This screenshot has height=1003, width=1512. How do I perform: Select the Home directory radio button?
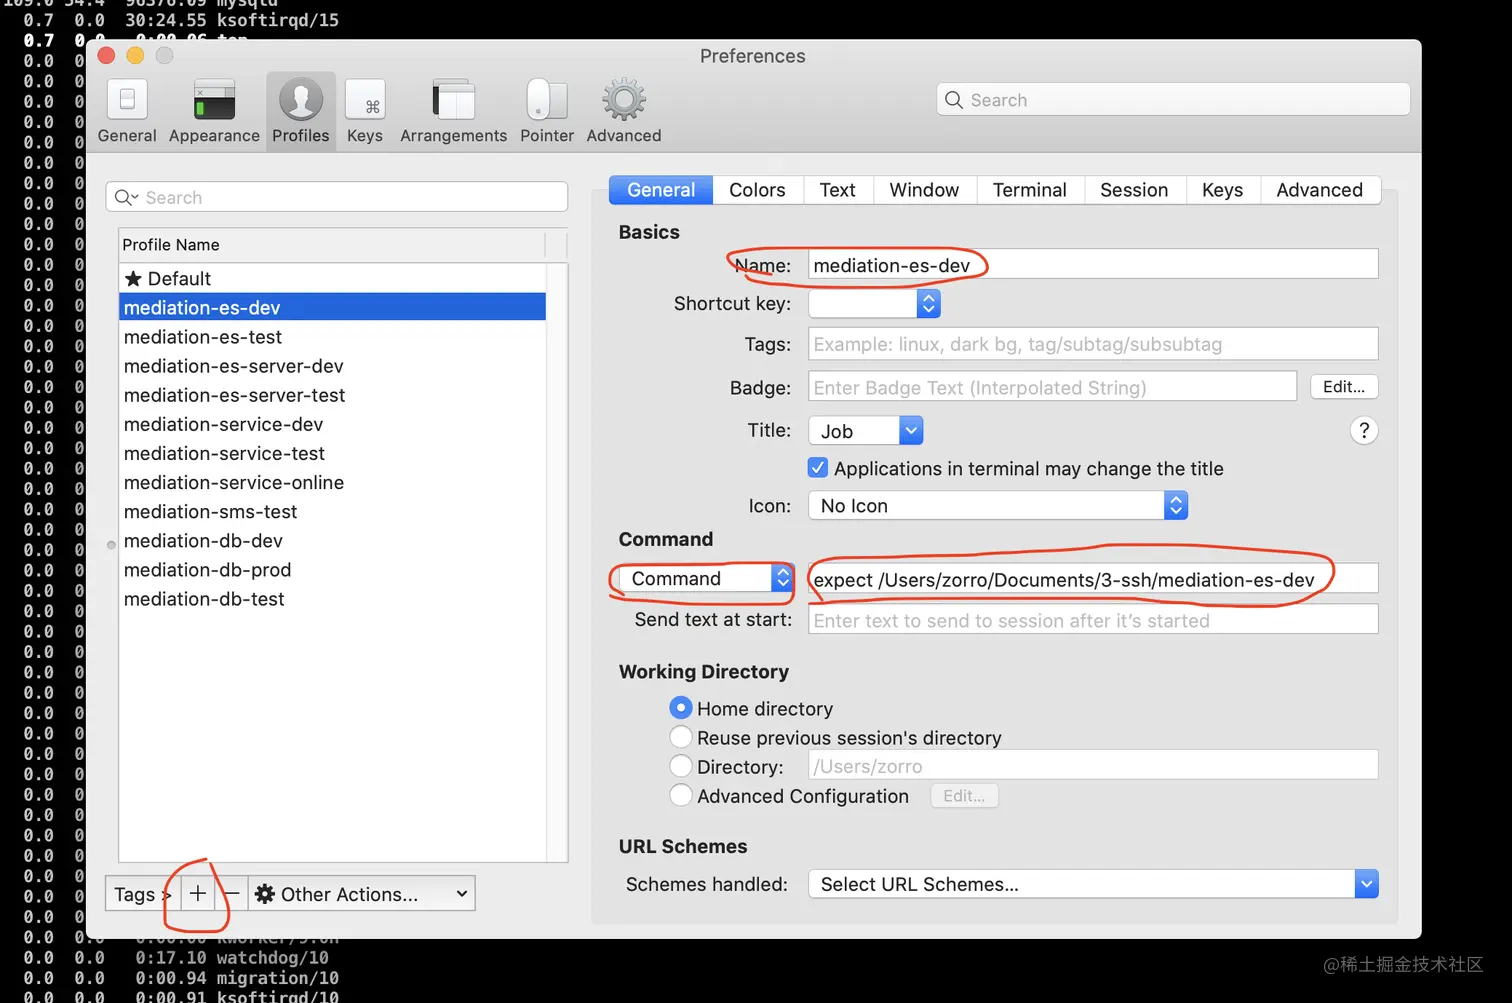coord(681,708)
